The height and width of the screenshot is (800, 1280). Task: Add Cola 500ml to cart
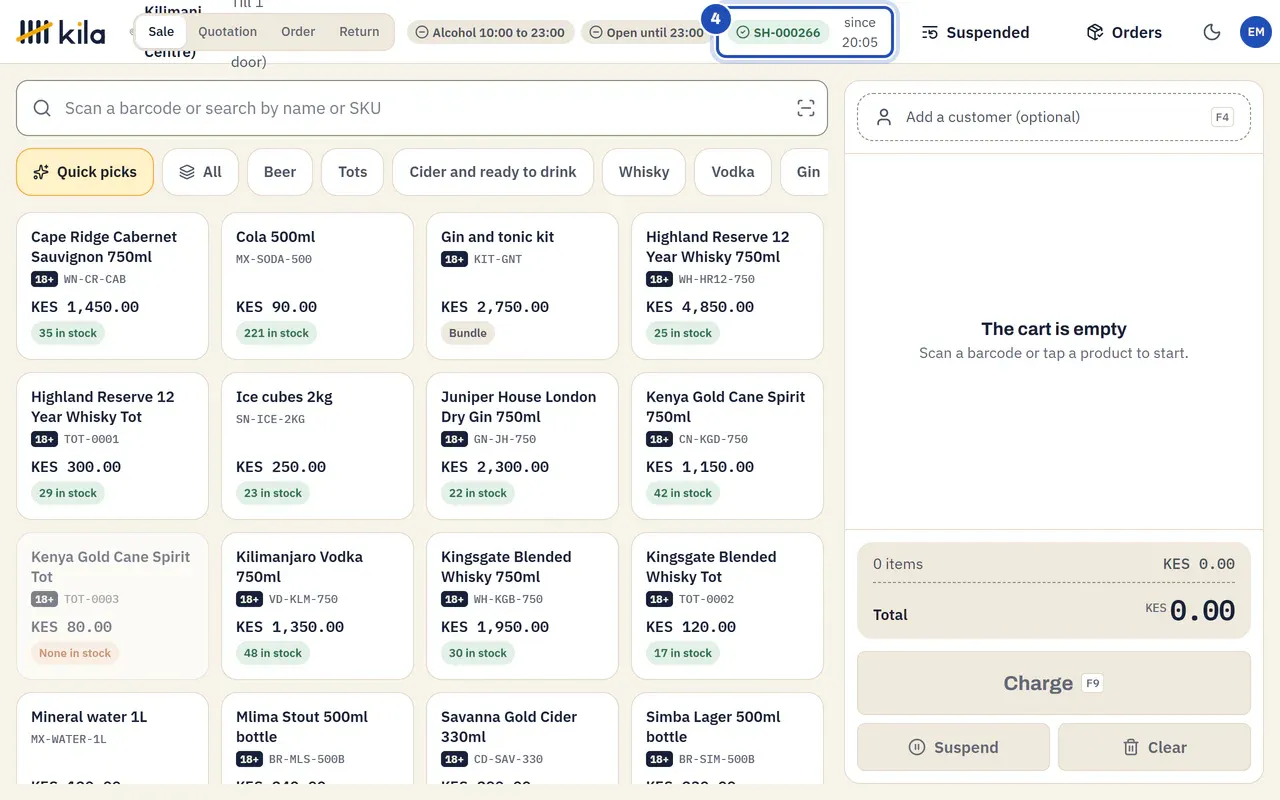click(317, 286)
